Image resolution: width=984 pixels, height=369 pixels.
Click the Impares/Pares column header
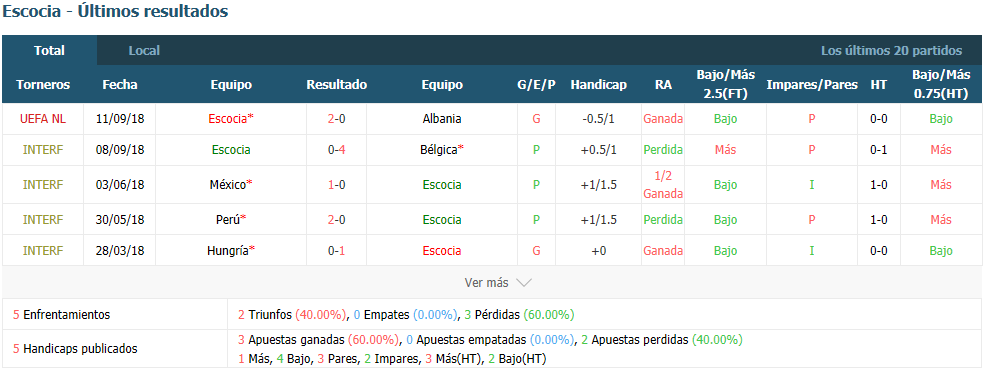pos(811,85)
